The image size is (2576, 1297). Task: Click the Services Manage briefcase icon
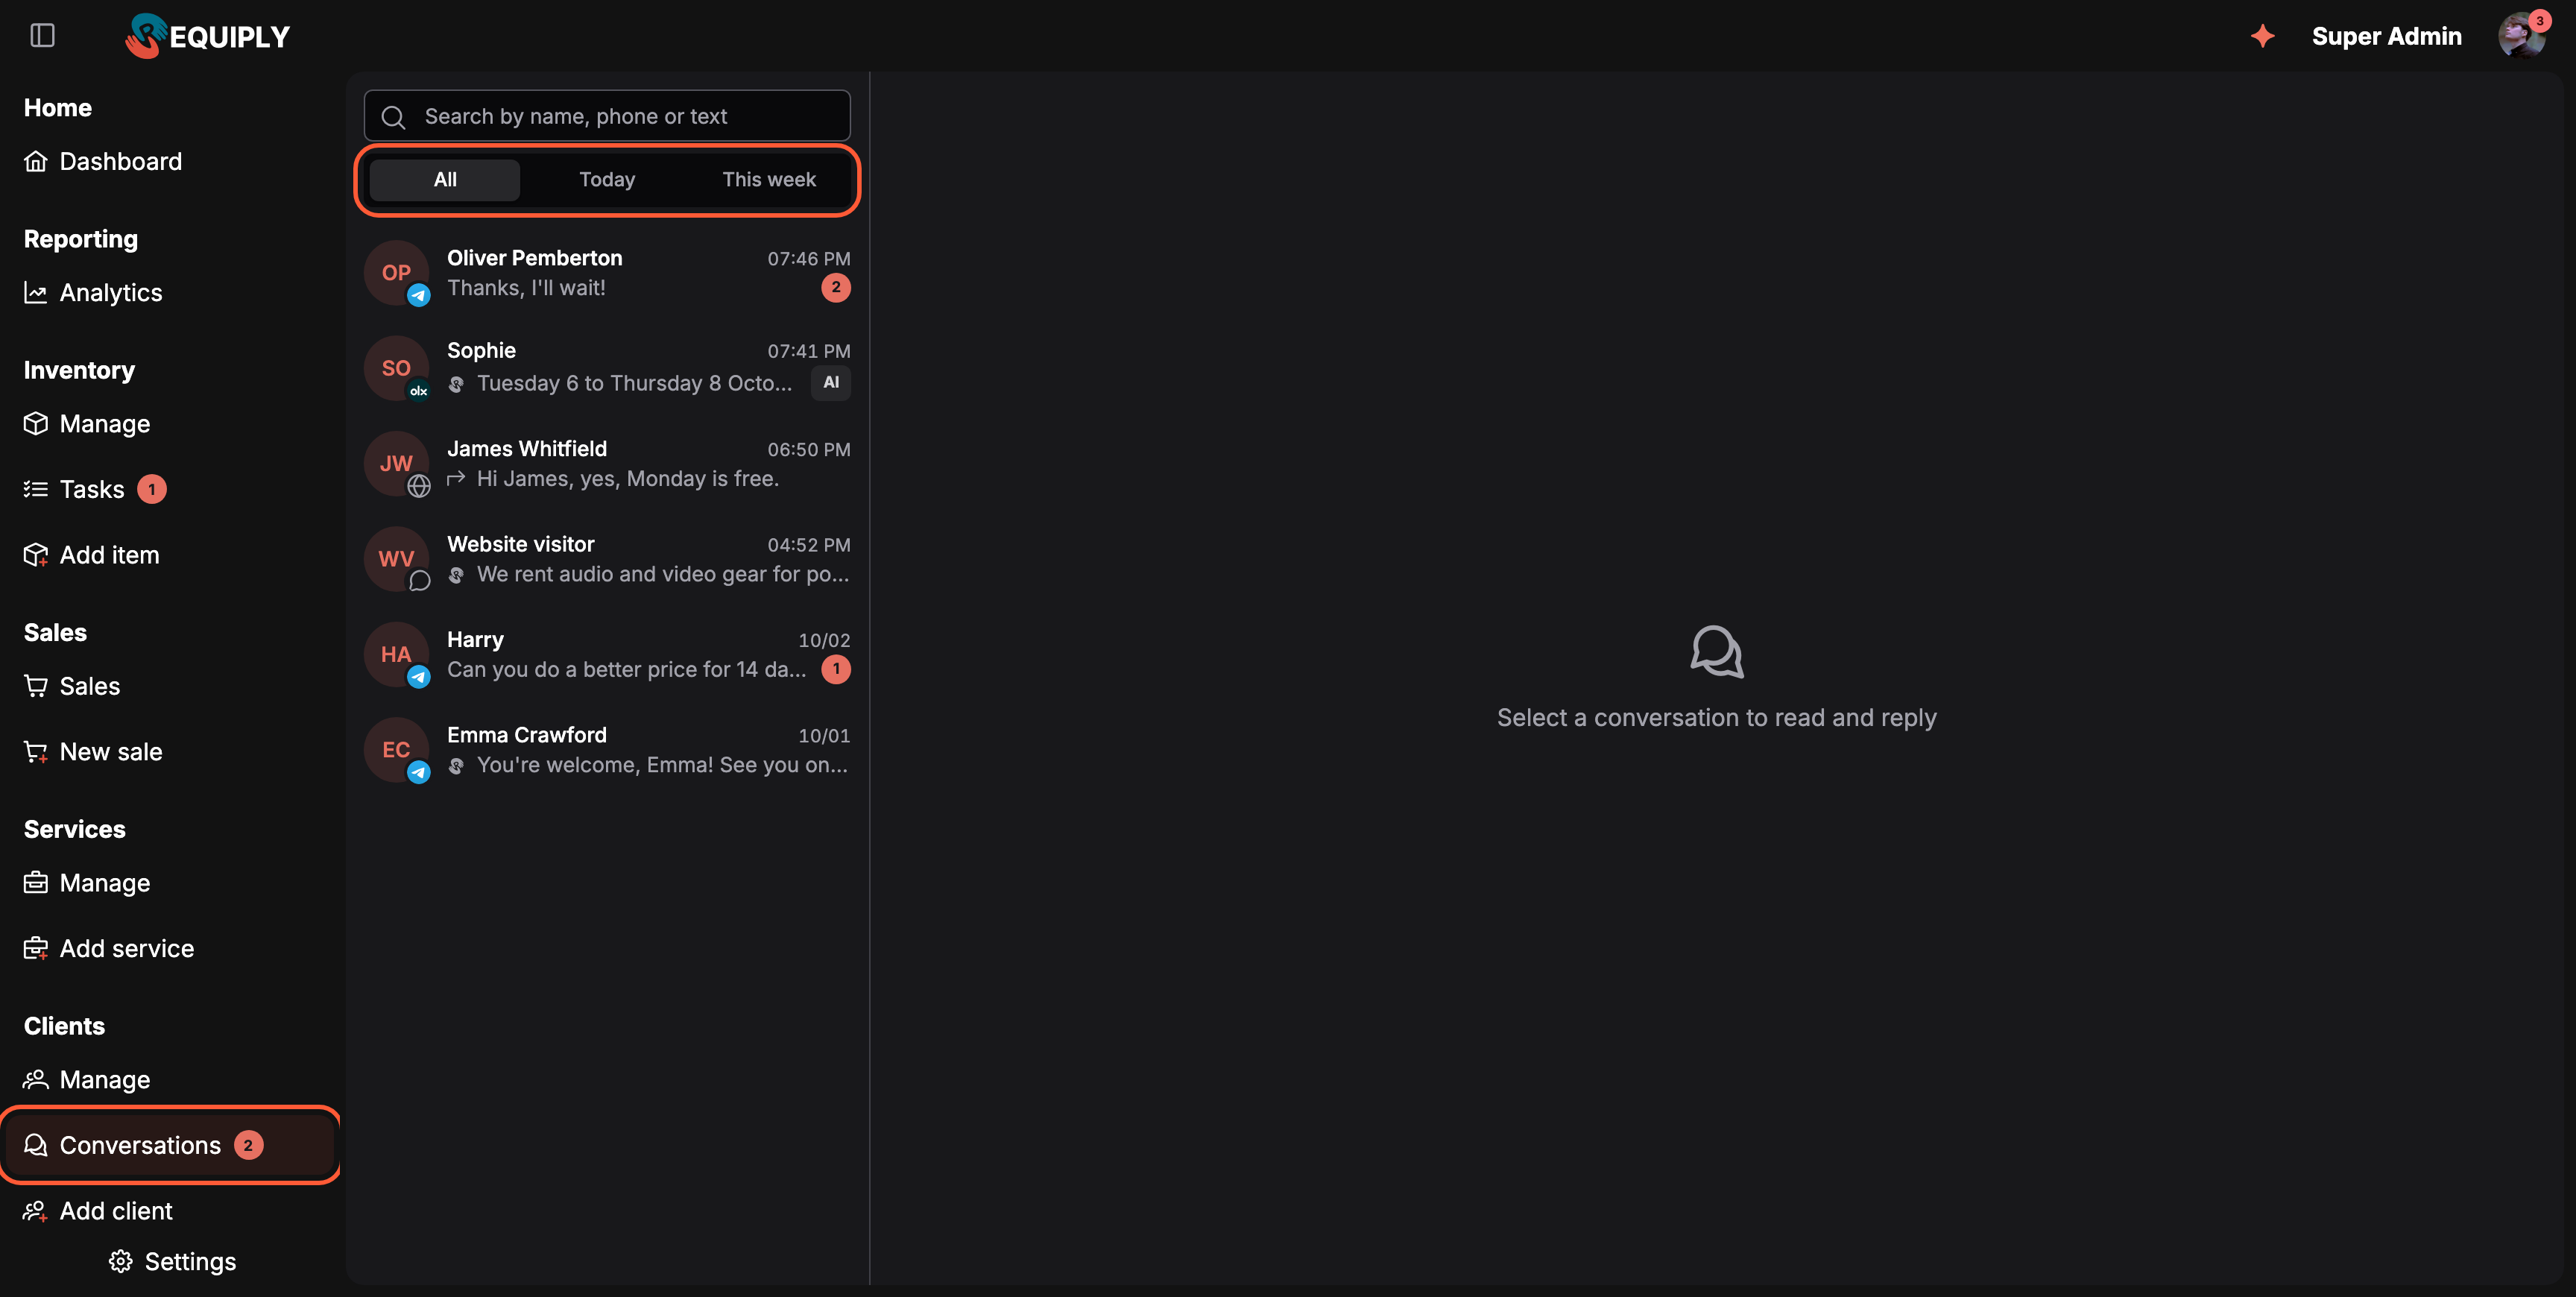[x=36, y=883]
